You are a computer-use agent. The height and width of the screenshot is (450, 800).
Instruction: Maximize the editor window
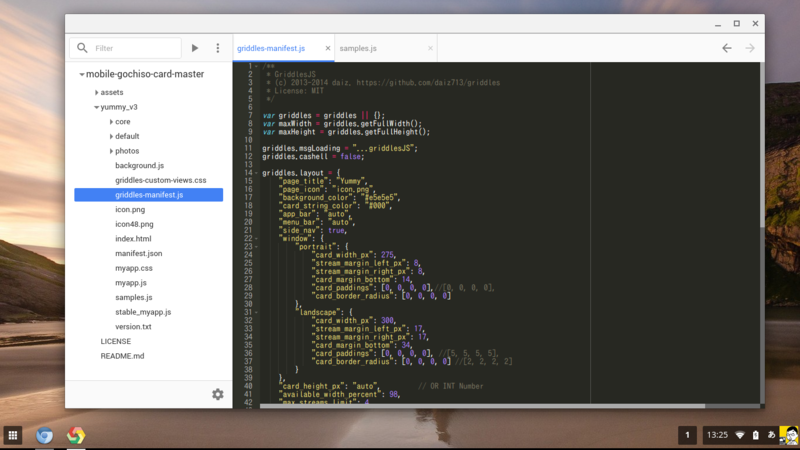pos(737,23)
